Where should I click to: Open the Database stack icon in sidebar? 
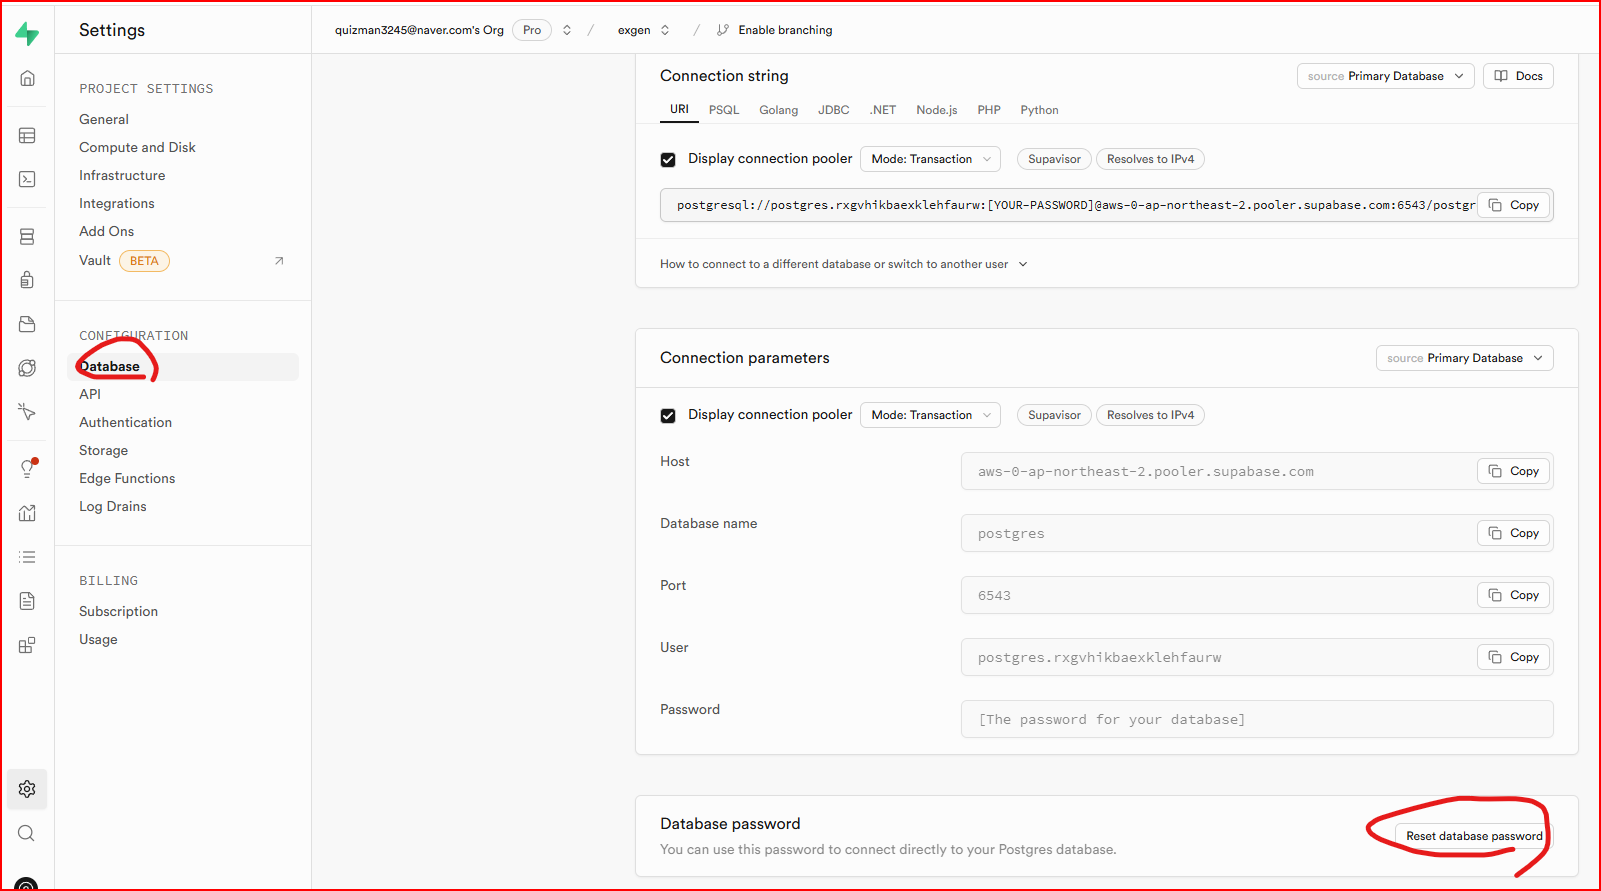[x=27, y=236]
